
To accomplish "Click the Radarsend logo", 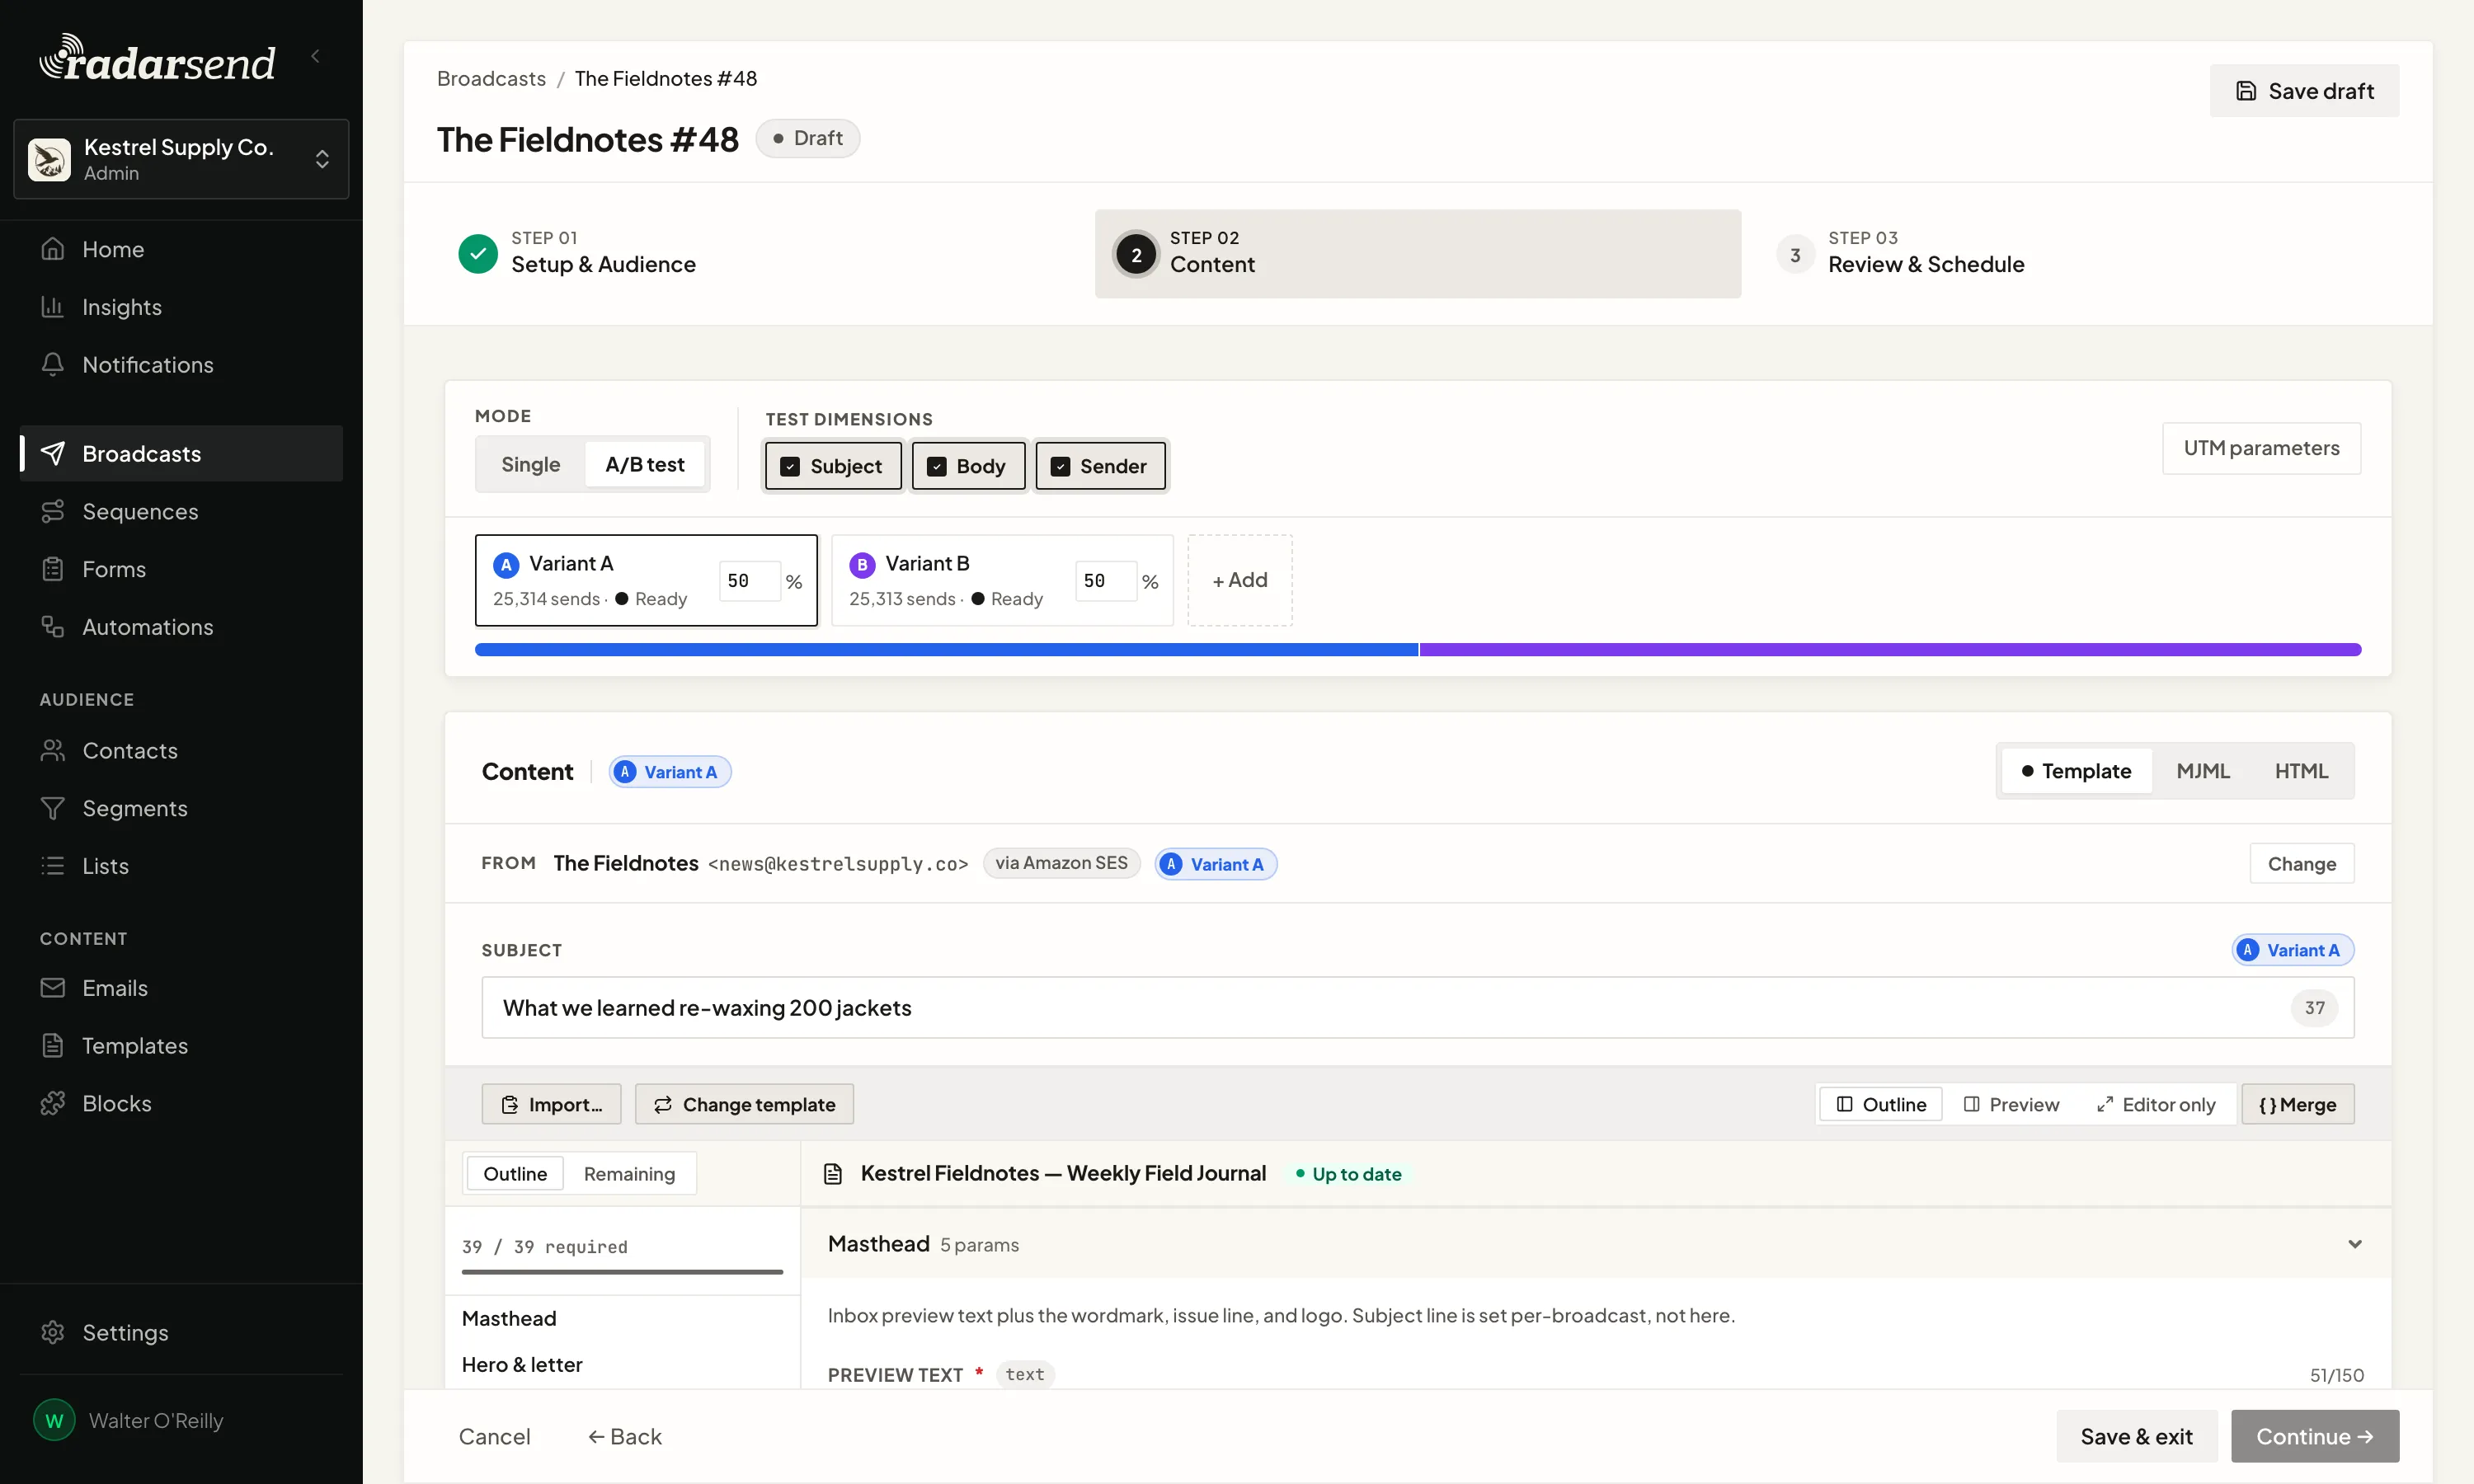I will tap(157, 59).
